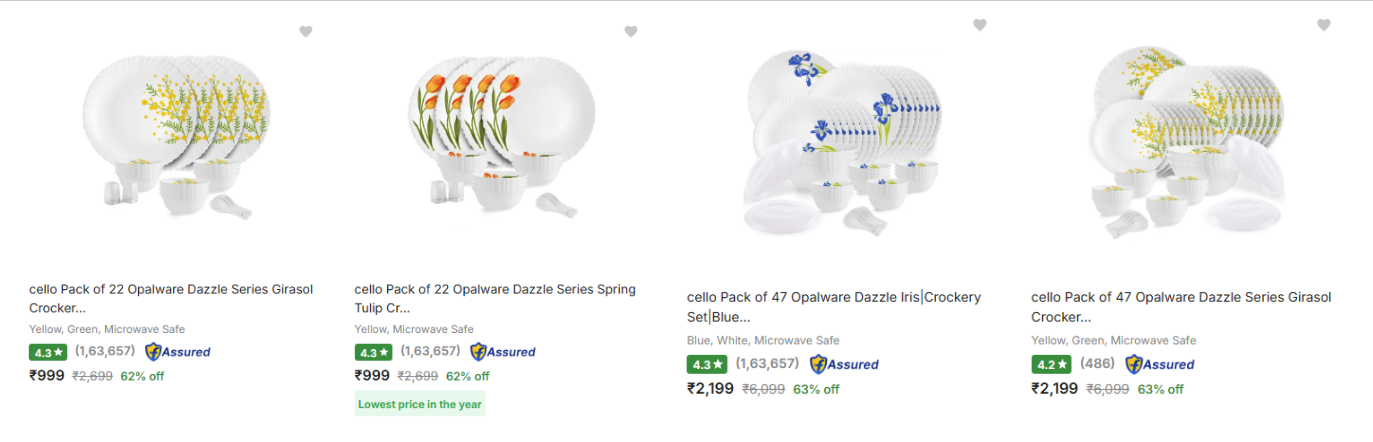Click the ₹999 price of Spring Tulip set
Viewport: 1373px width, 442px height.
[x=372, y=376]
